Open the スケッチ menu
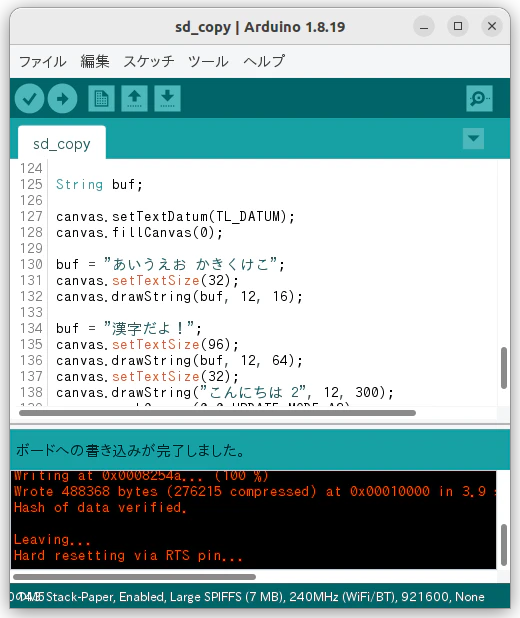Image resolution: width=520 pixels, height=618 pixels. 149,61
